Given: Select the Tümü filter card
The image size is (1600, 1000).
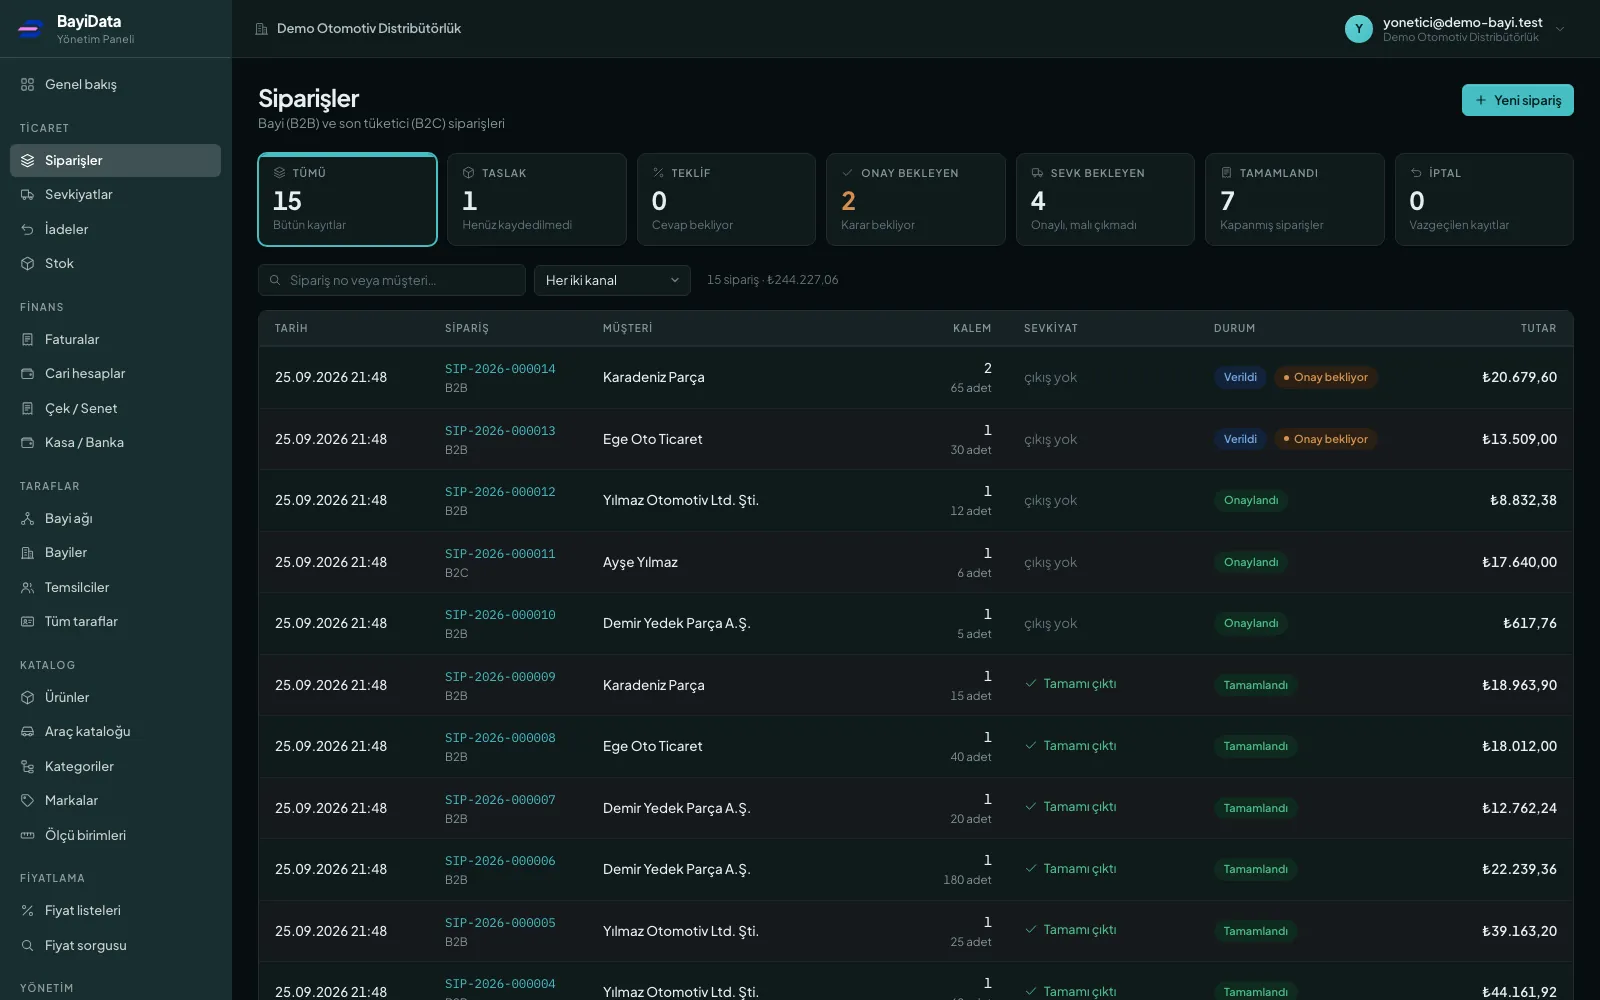Looking at the screenshot, I should pyautogui.click(x=347, y=199).
